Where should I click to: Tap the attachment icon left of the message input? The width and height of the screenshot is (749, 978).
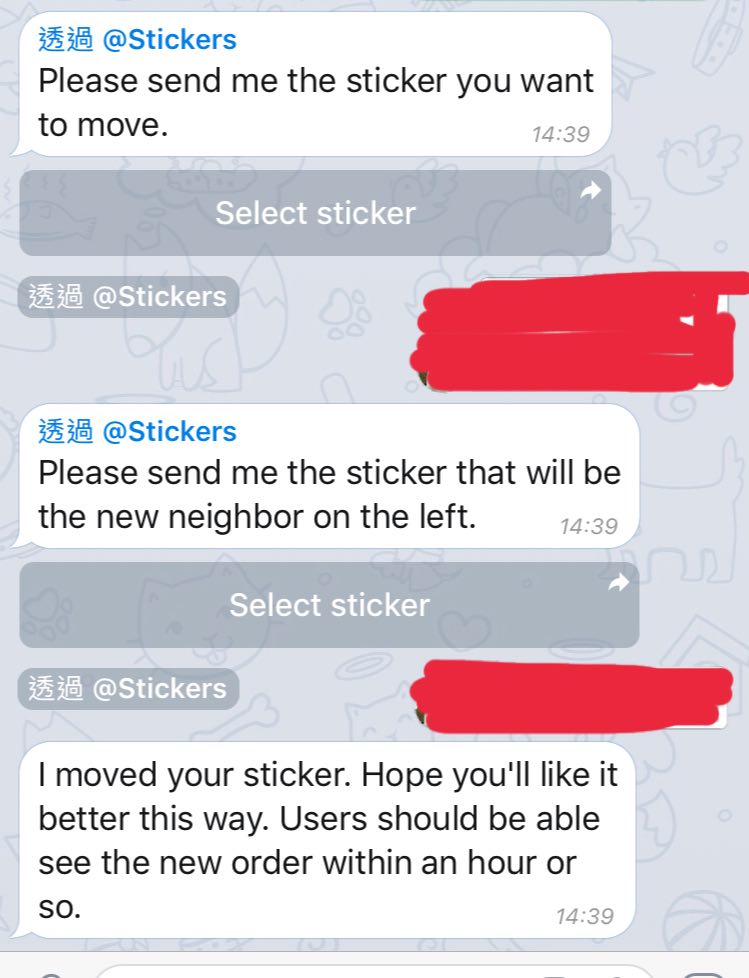[50, 974]
